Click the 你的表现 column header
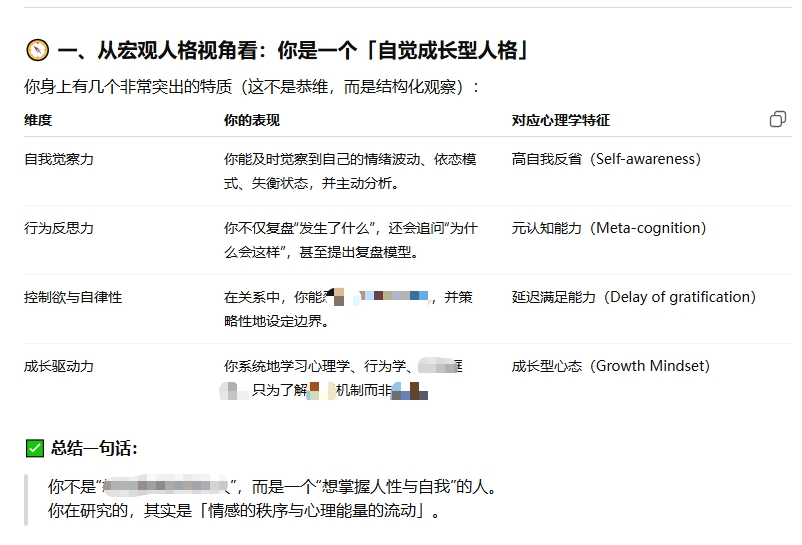This screenshot has height=545, width=802. (252, 121)
